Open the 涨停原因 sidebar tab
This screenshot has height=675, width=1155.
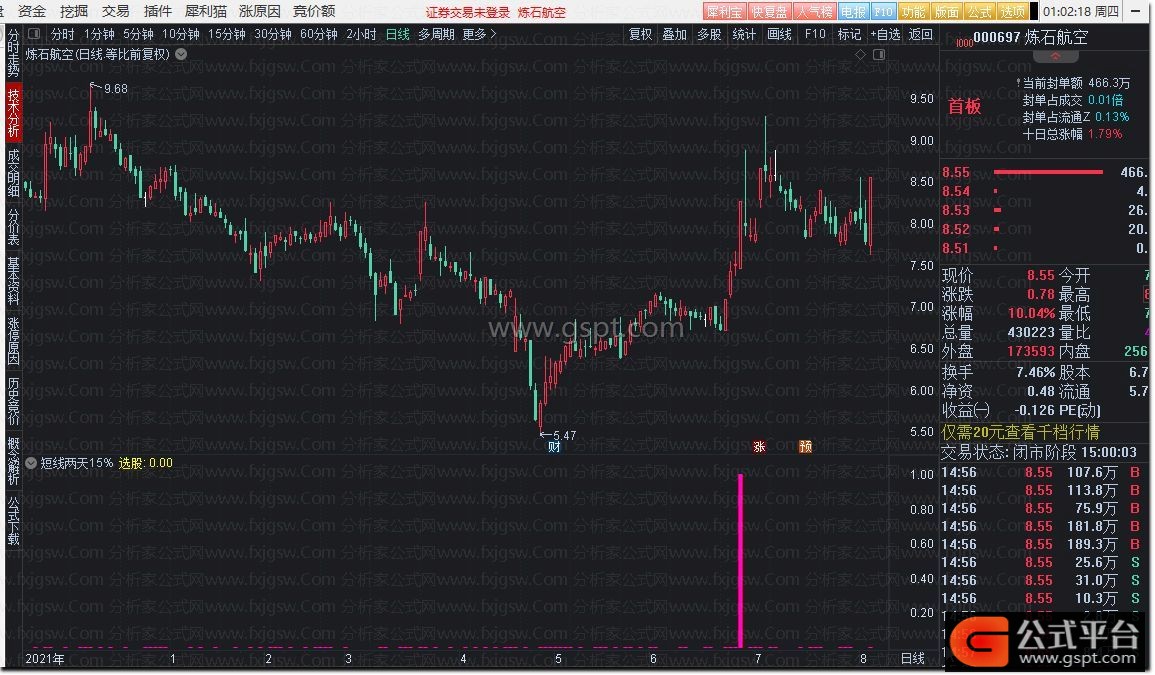(13, 340)
